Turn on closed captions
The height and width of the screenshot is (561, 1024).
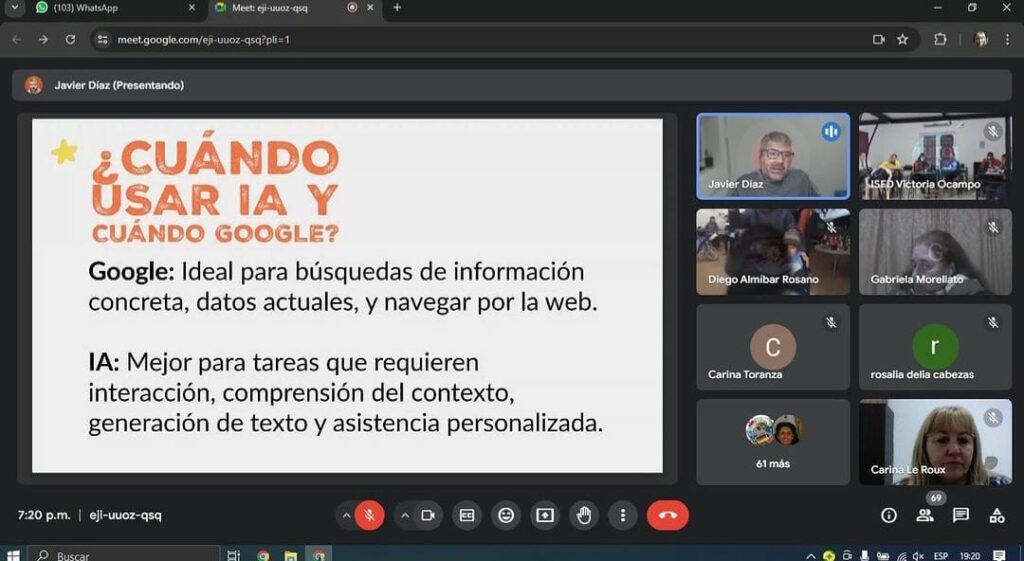[467, 515]
